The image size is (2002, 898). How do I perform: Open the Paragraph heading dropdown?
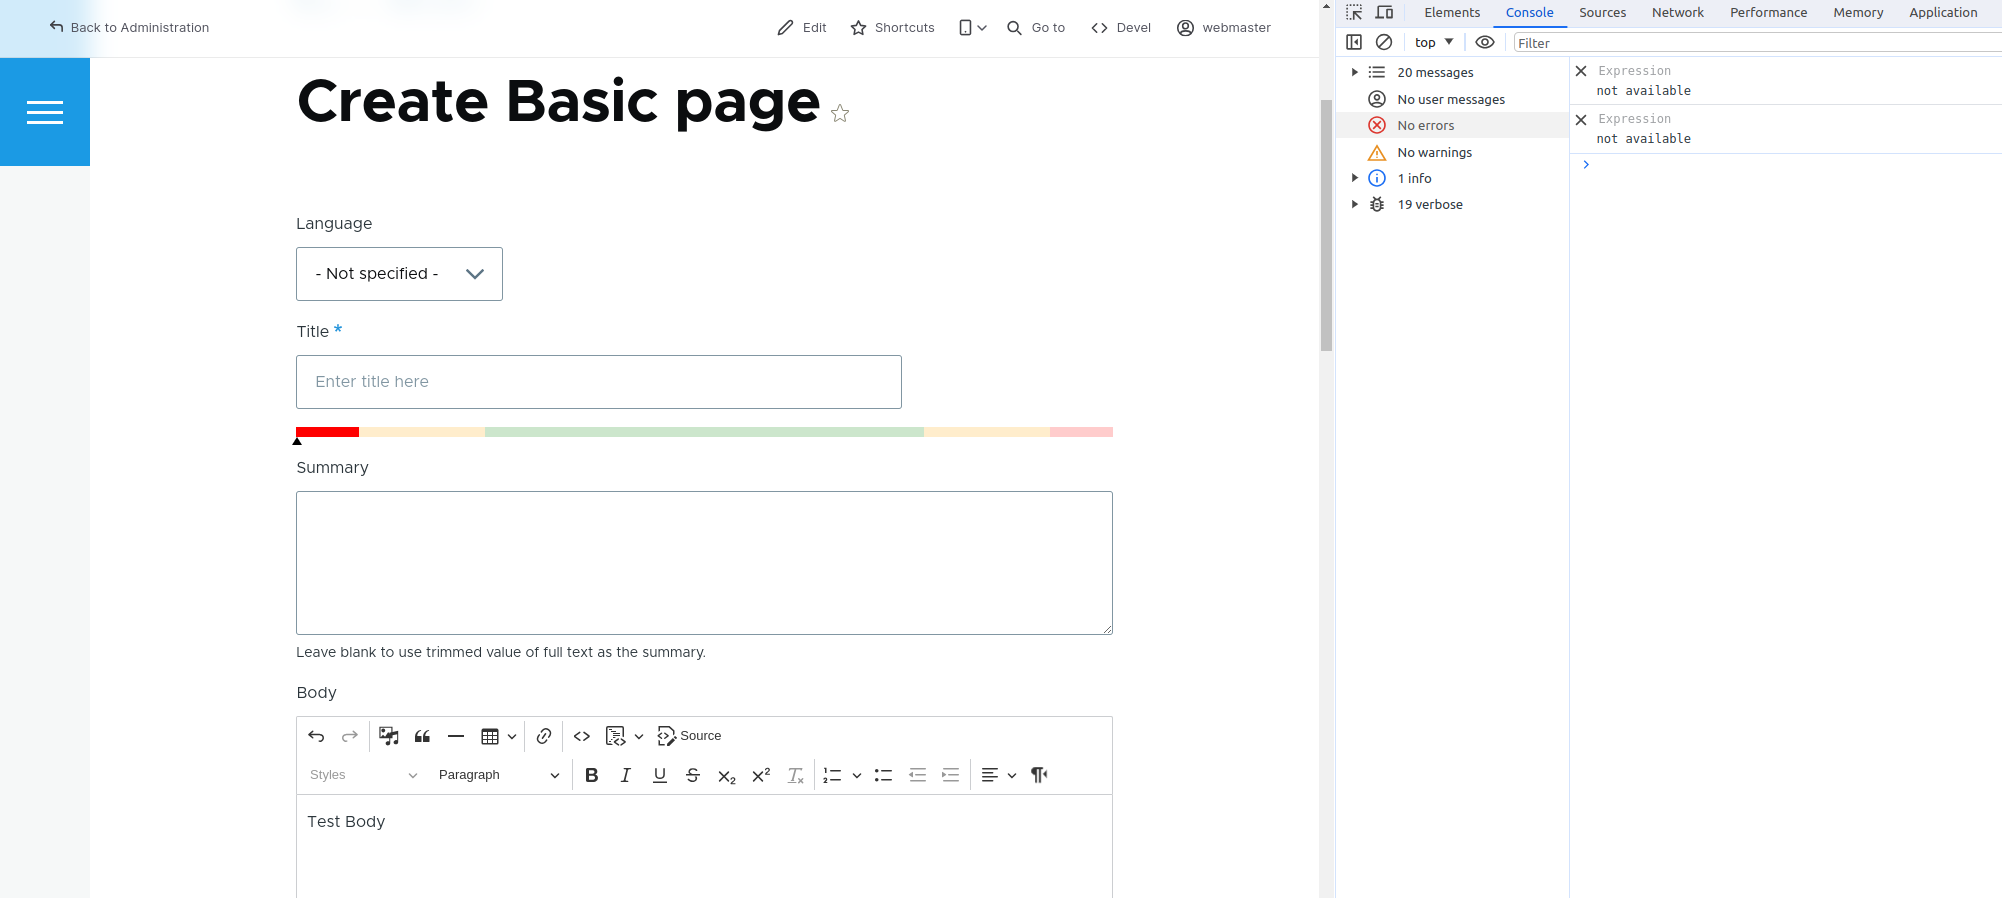pos(498,775)
